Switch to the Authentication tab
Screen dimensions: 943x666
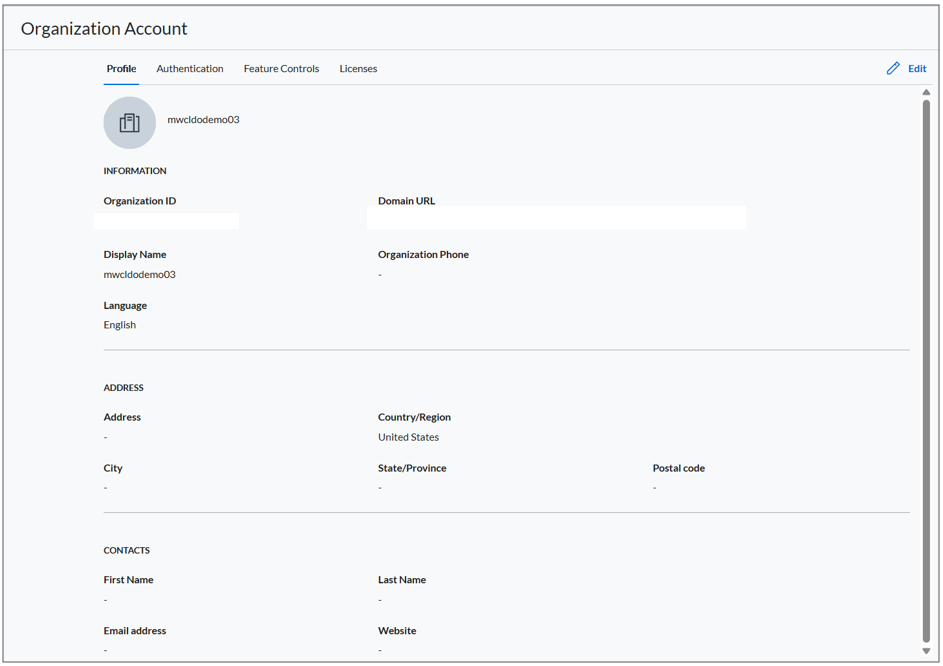point(189,69)
